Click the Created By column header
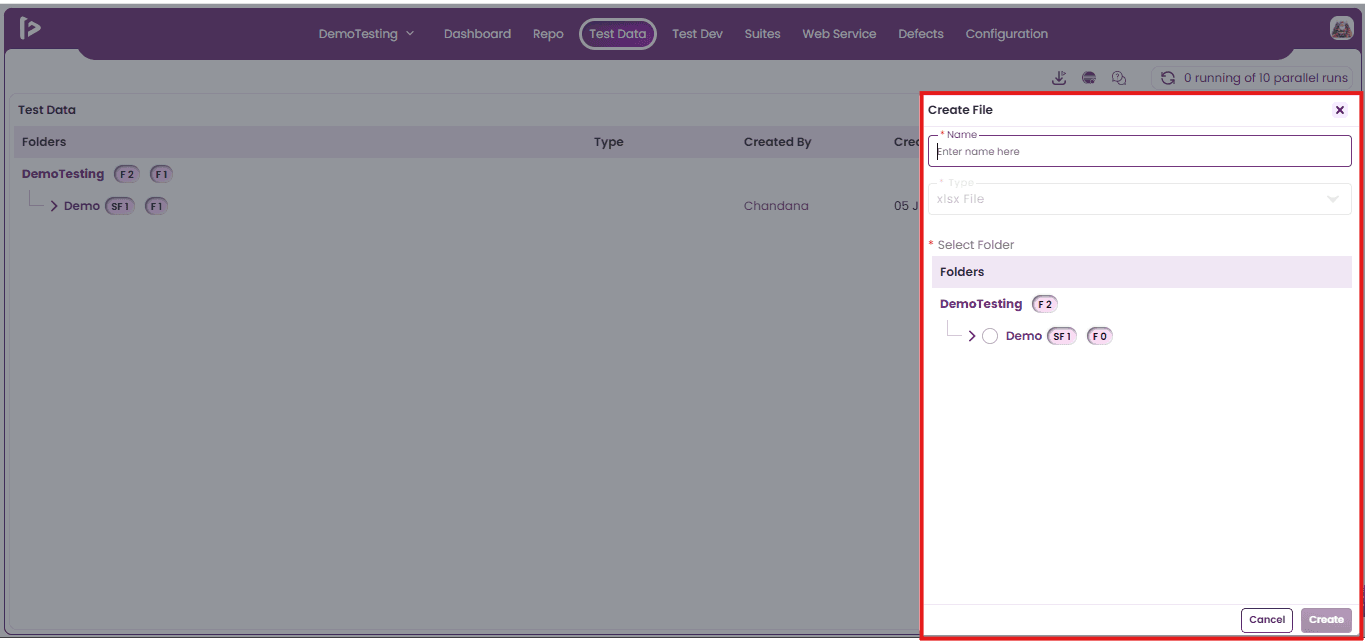The height and width of the screenshot is (641, 1365). 778,142
